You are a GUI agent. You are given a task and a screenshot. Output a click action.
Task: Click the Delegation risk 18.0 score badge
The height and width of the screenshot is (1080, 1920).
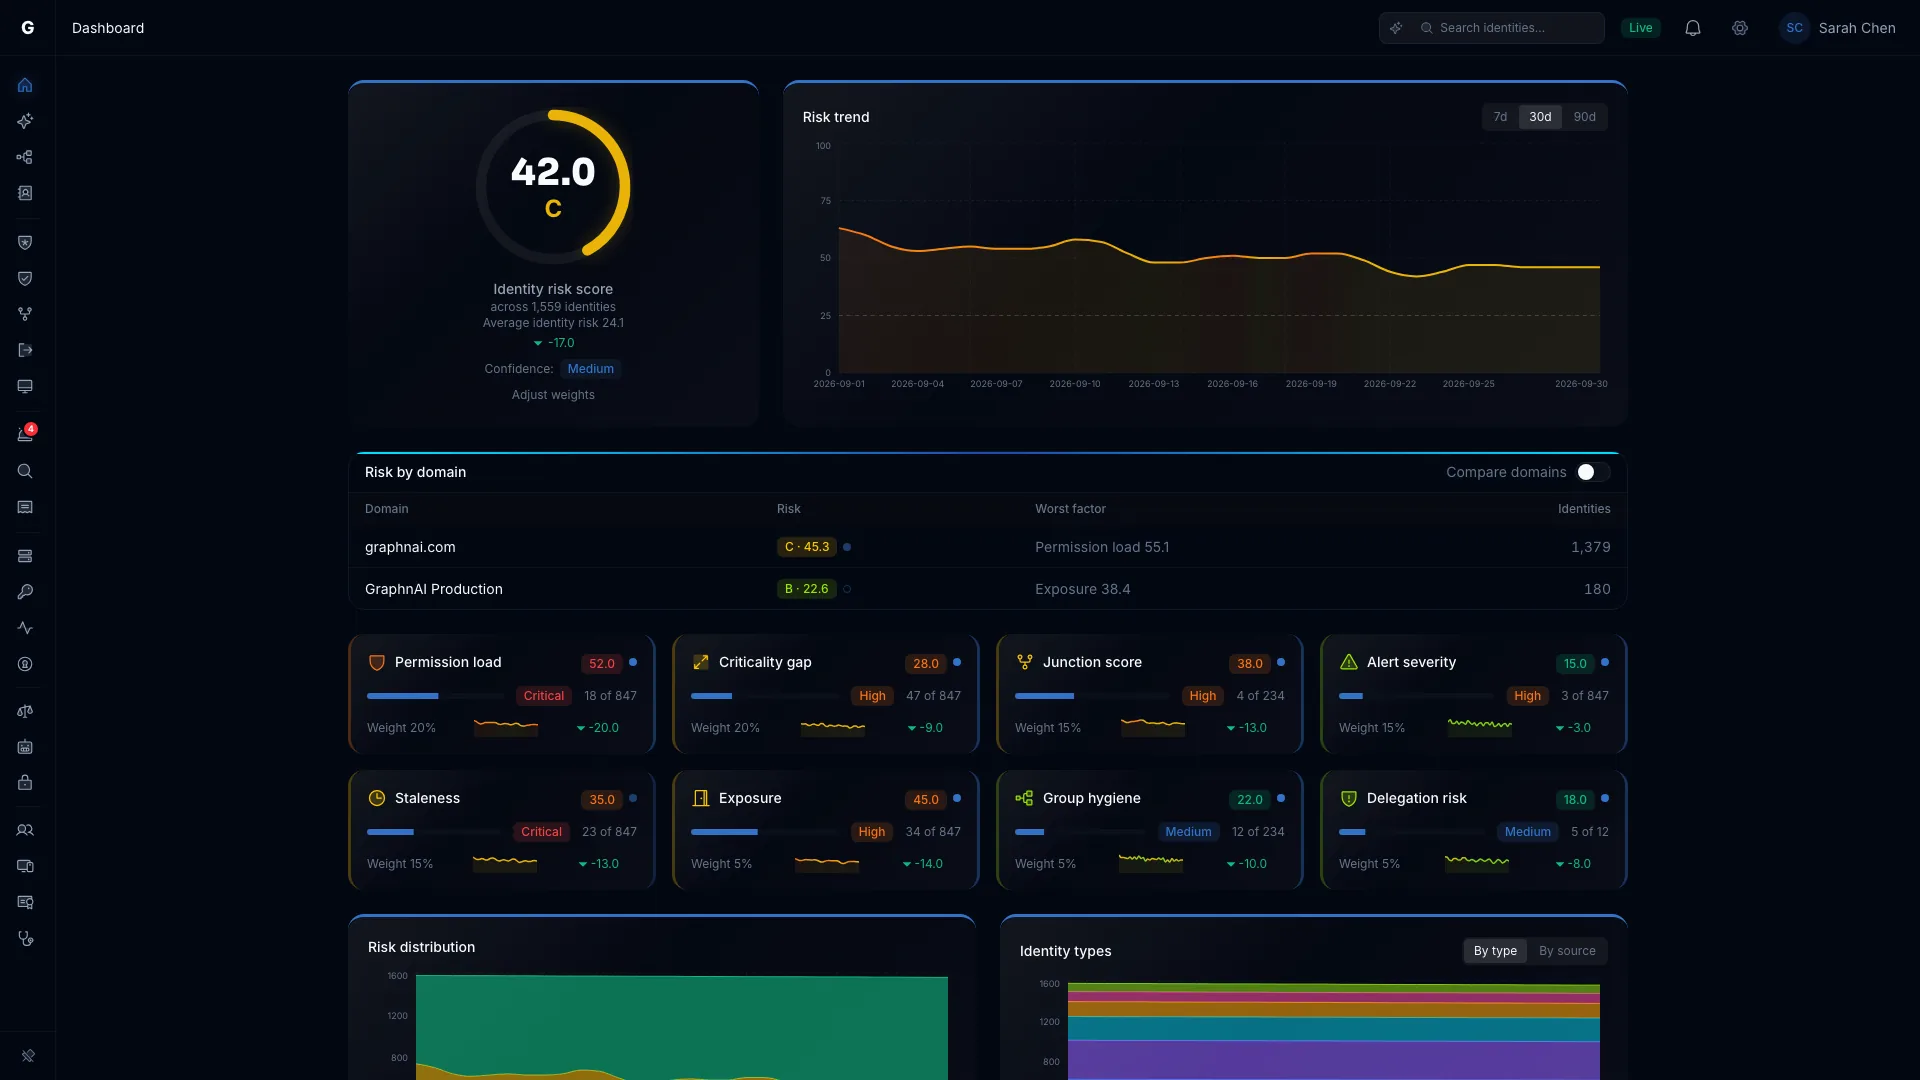[x=1574, y=800]
